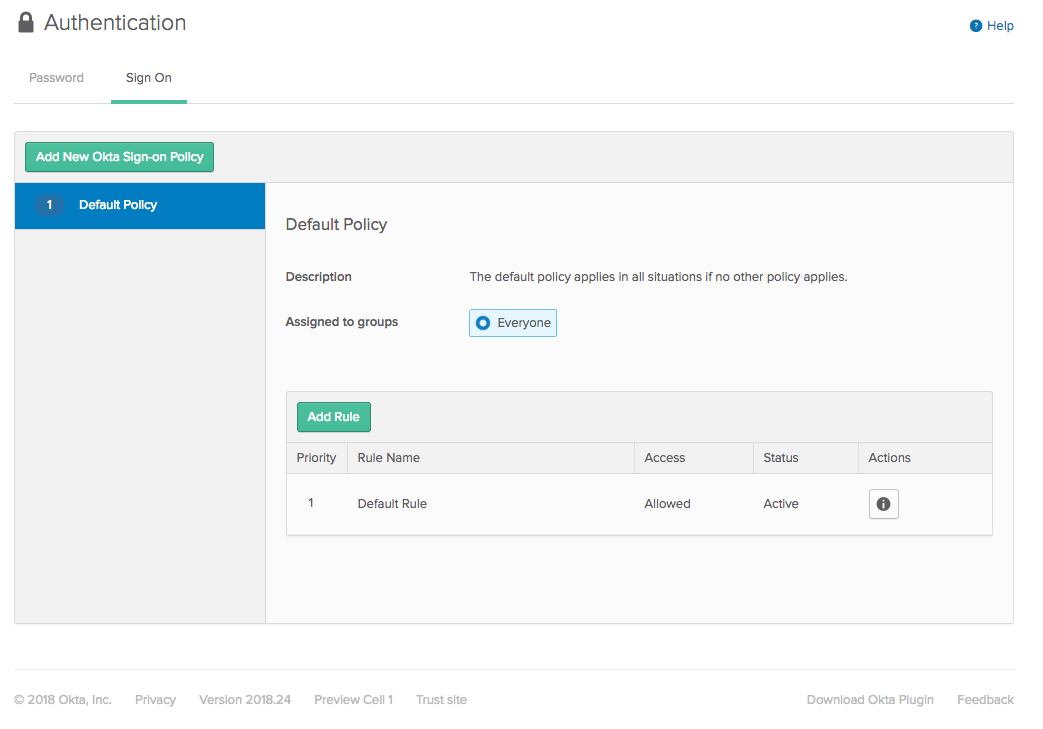The height and width of the screenshot is (729, 1043).
Task: Open the Privacy footer link
Action: pyautogui.click(x=155, y=700)
